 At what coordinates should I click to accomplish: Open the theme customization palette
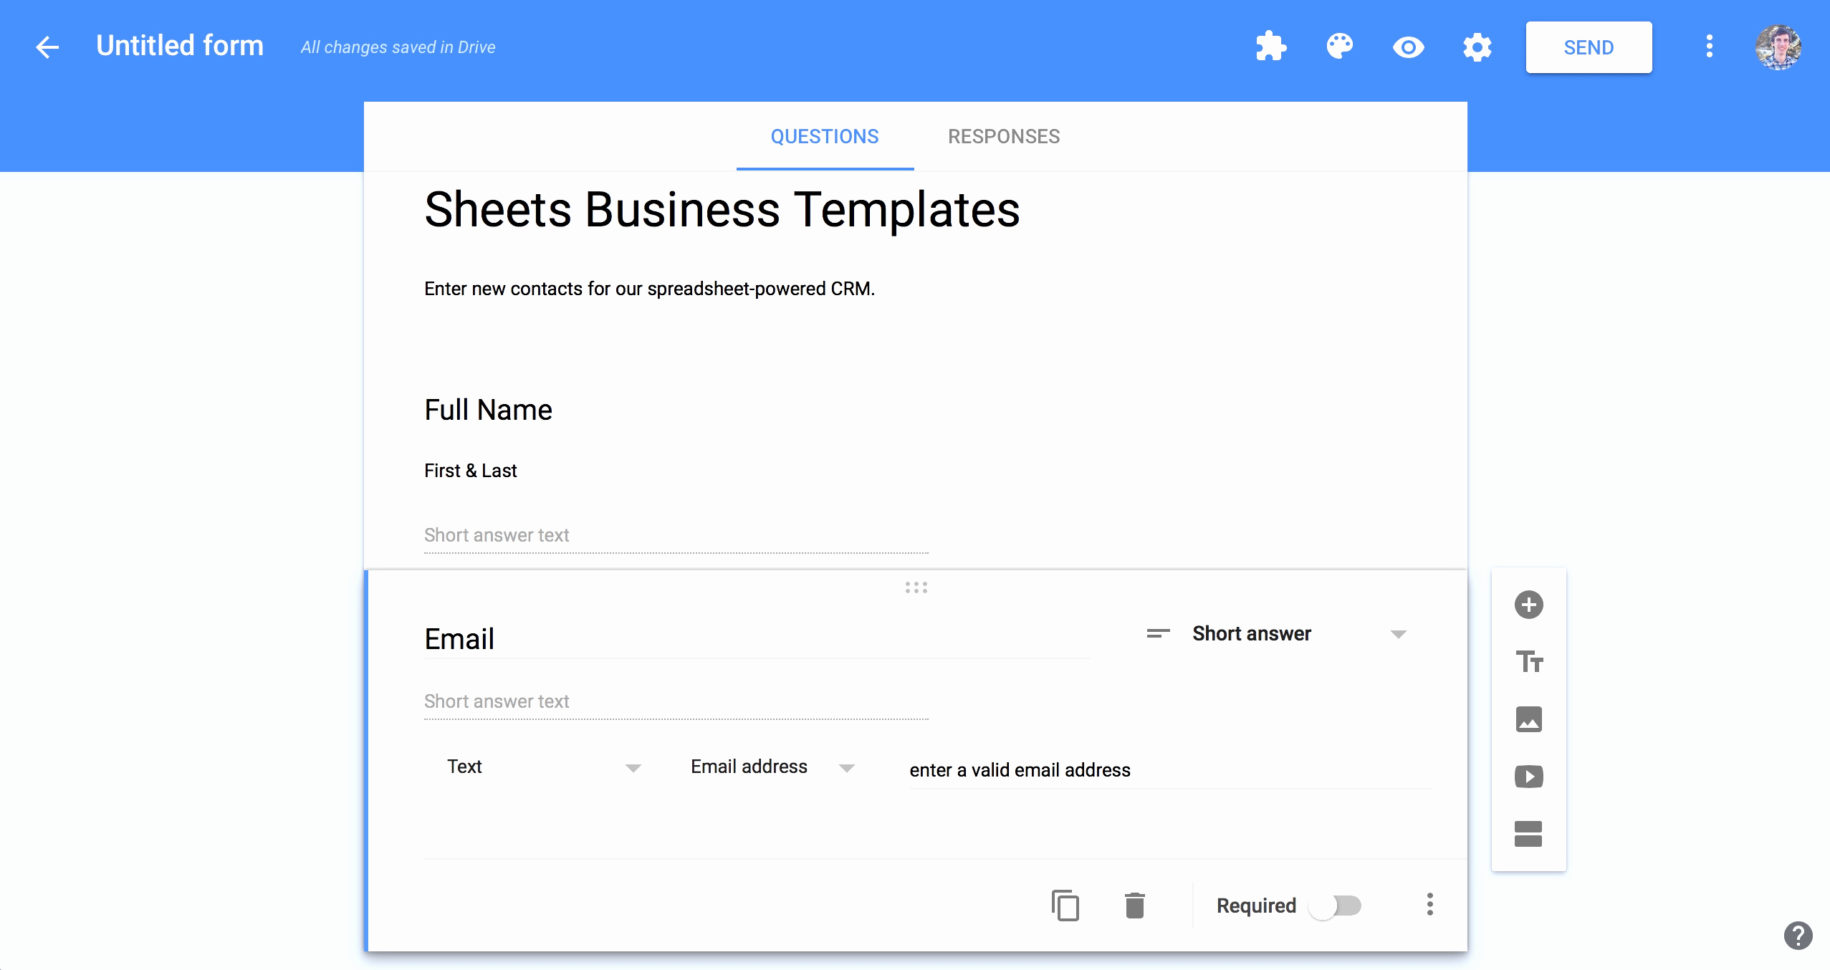[1339, 46]
